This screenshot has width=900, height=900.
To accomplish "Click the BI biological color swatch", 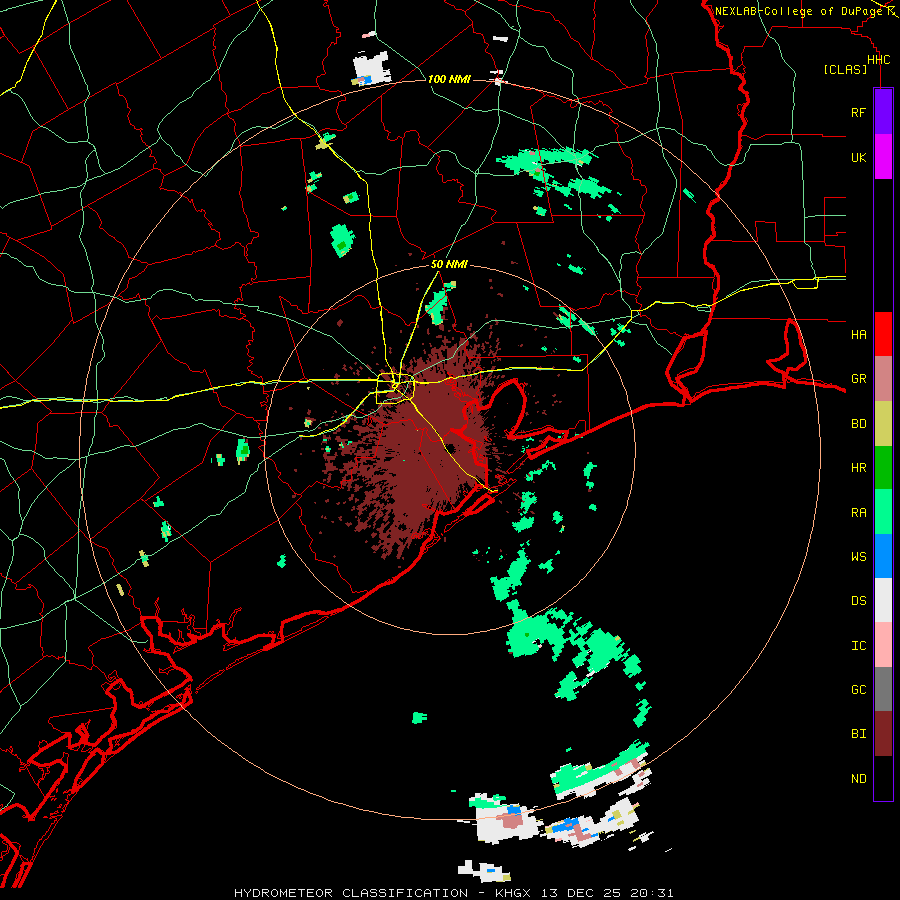I will 883,734.
